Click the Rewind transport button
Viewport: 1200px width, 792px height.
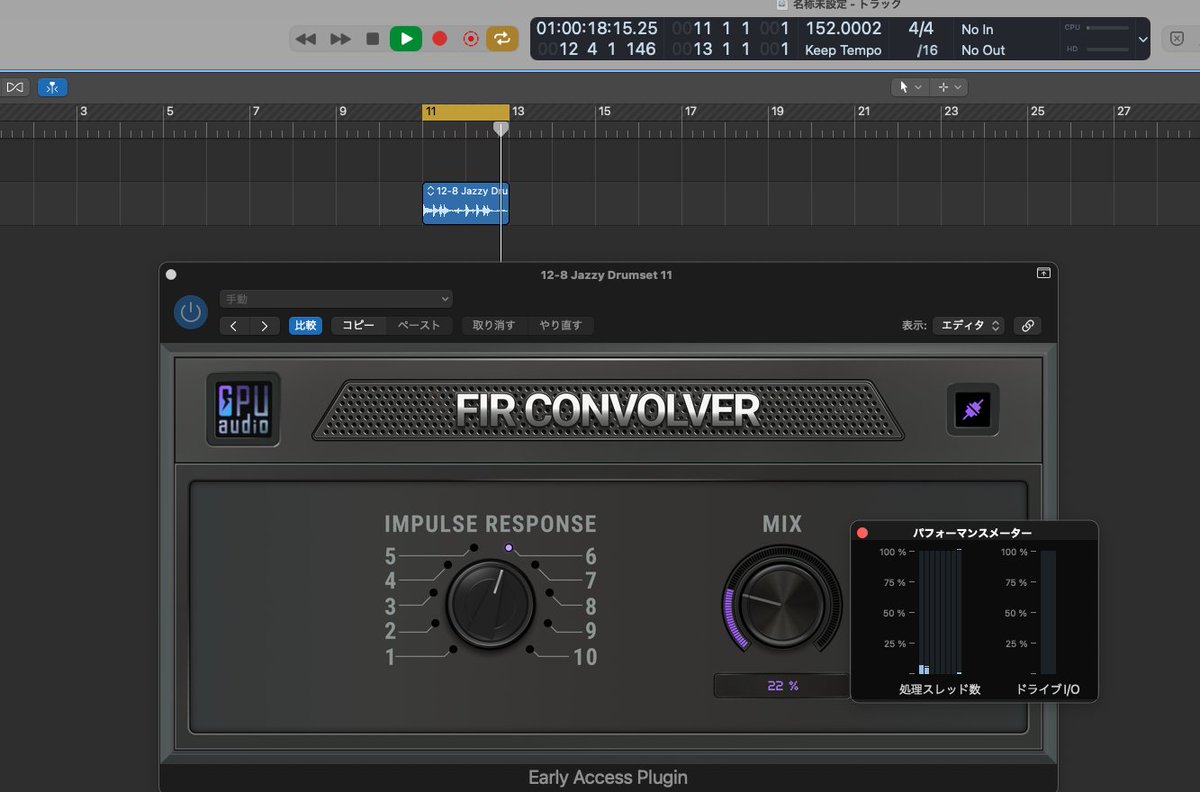pyautogui.click(x=306, y=39)
